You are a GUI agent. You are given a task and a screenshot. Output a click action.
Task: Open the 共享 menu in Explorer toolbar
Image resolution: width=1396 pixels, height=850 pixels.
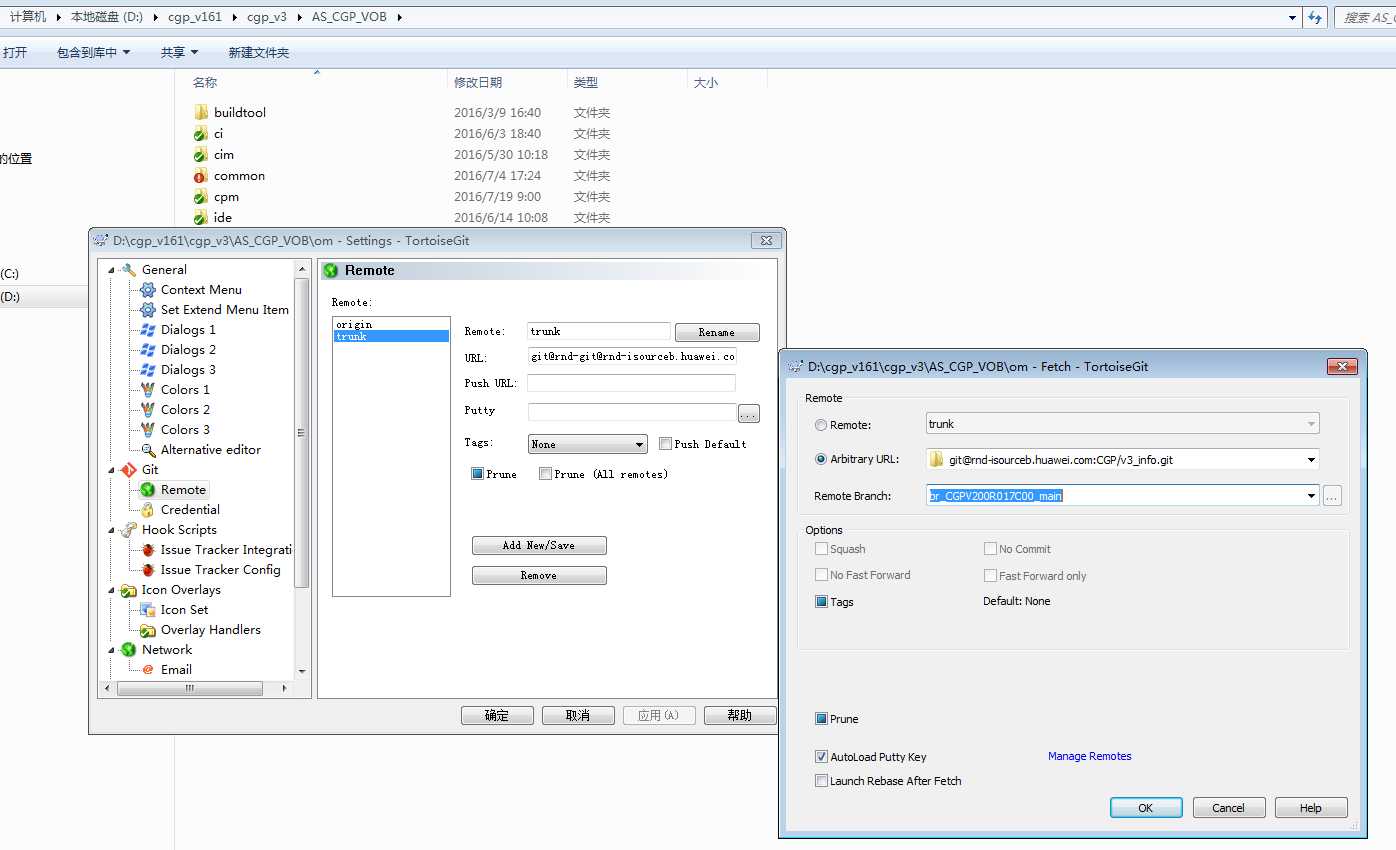point(179,52)
